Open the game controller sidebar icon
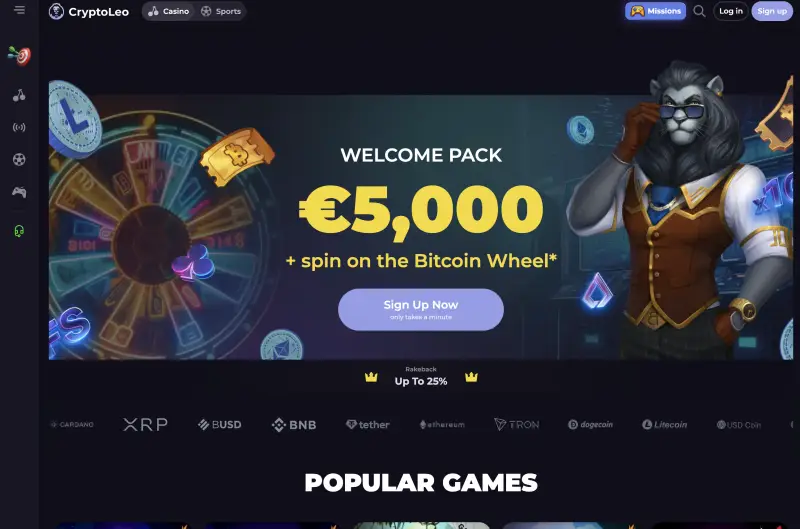Screen dimensions: 800x529 [x=19, y=192]
